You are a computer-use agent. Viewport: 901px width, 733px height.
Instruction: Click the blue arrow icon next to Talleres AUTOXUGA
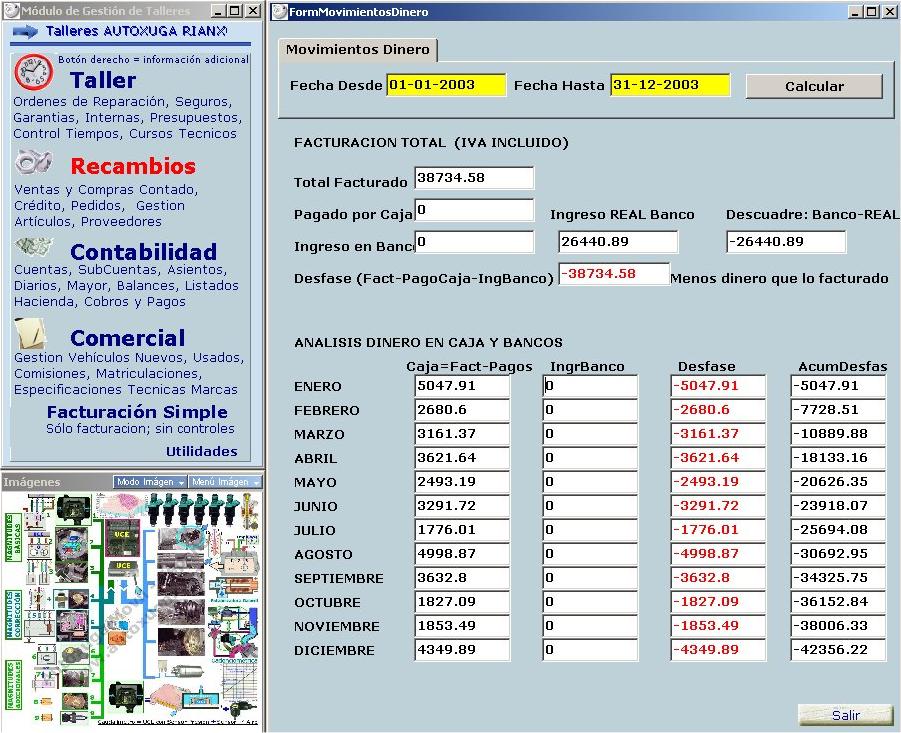tap(25, 32)
